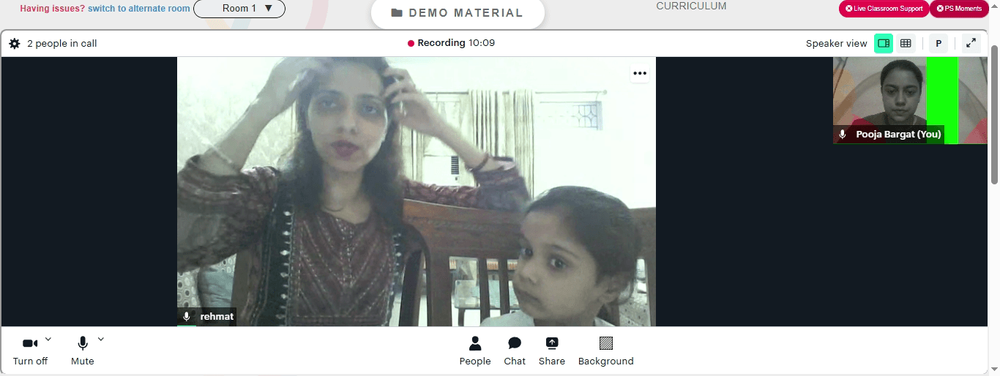
Task: Click switch to alternate room link
Action: [x=139, y=8]
